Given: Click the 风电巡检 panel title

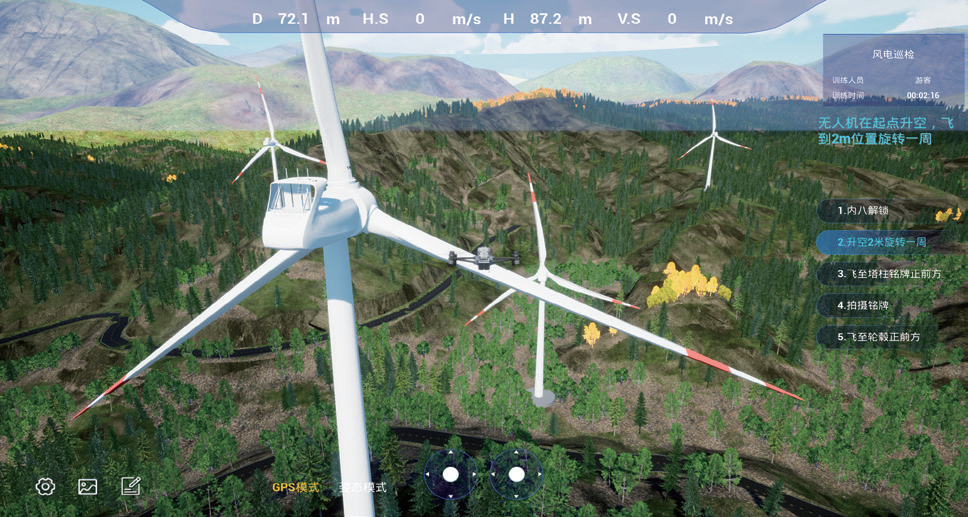Looking at the screenshot, I should [893, 54].
